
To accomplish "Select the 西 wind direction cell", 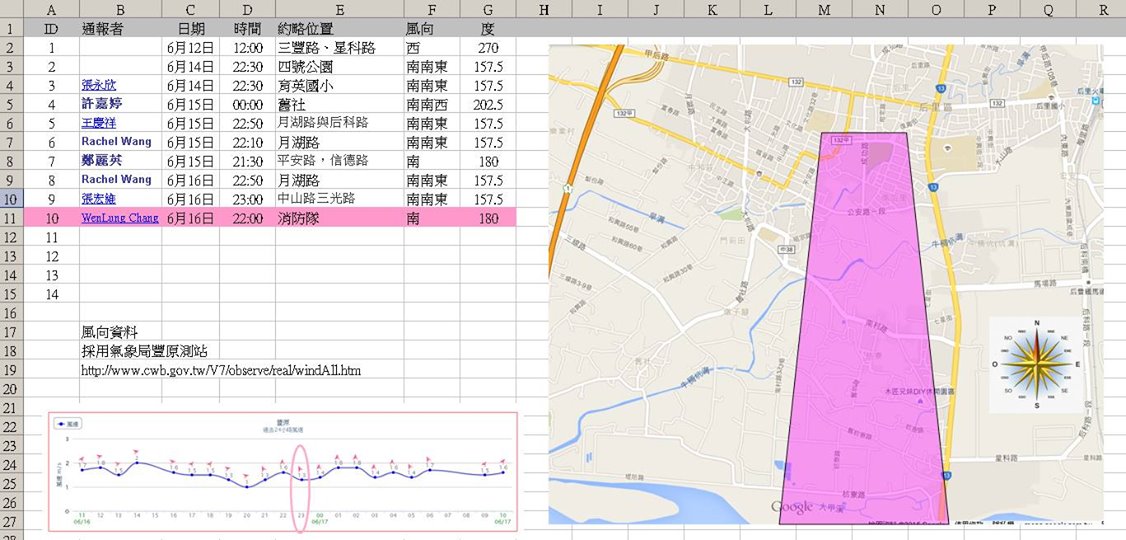I will click(432, 48).
